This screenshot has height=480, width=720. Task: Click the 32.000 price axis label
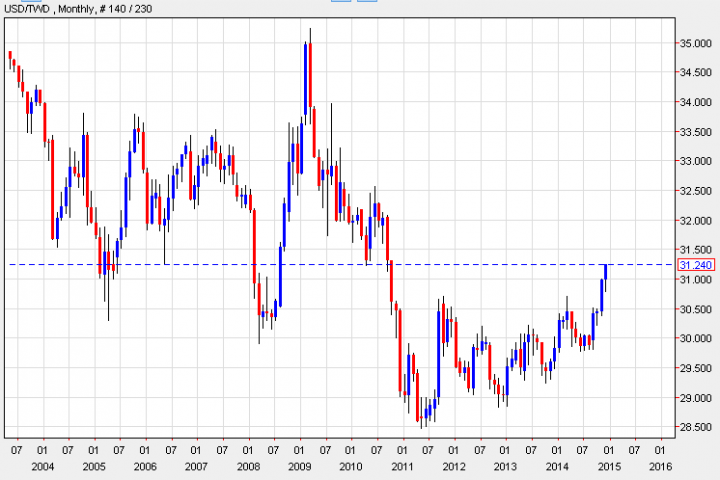coord(695,220)
